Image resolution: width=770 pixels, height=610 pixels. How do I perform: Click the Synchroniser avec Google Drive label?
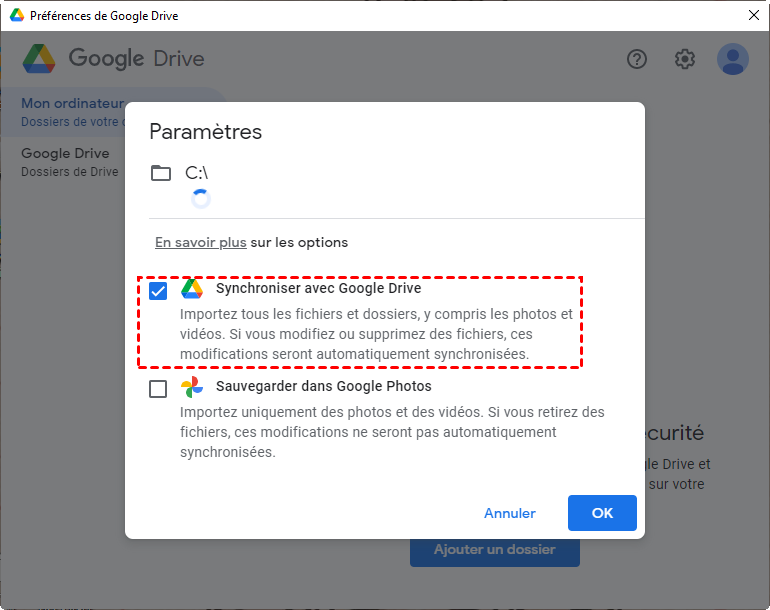(319, 288)
